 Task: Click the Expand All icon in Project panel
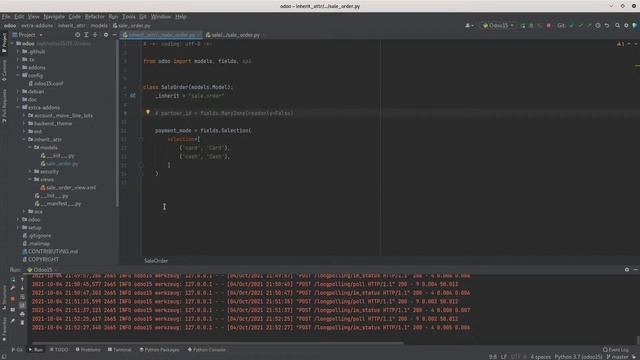(86, 35)
